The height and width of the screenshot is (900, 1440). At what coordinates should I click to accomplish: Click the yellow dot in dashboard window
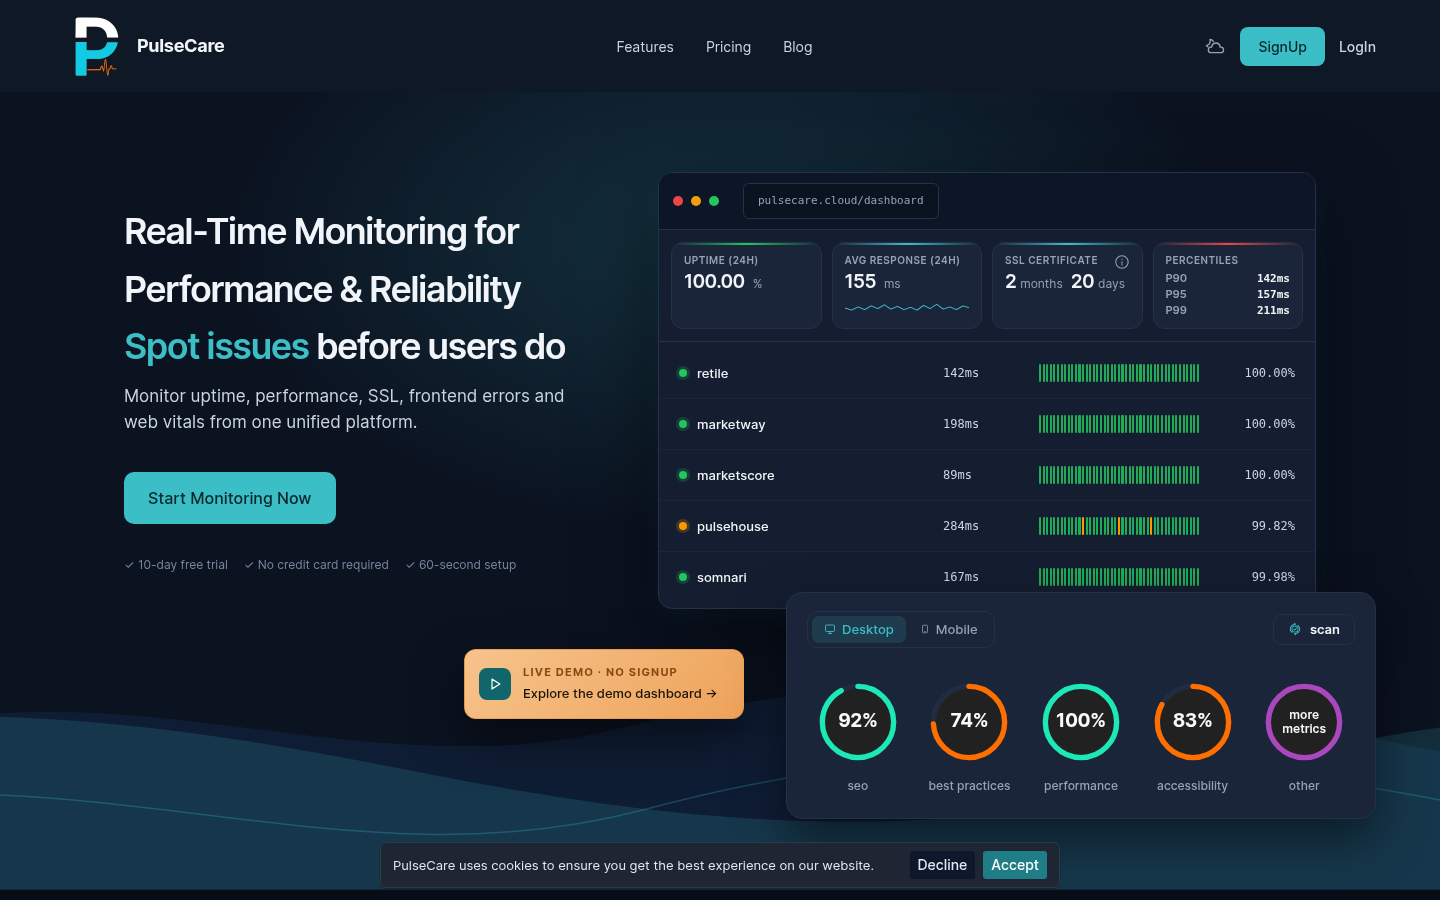click(x=696, y=201)
